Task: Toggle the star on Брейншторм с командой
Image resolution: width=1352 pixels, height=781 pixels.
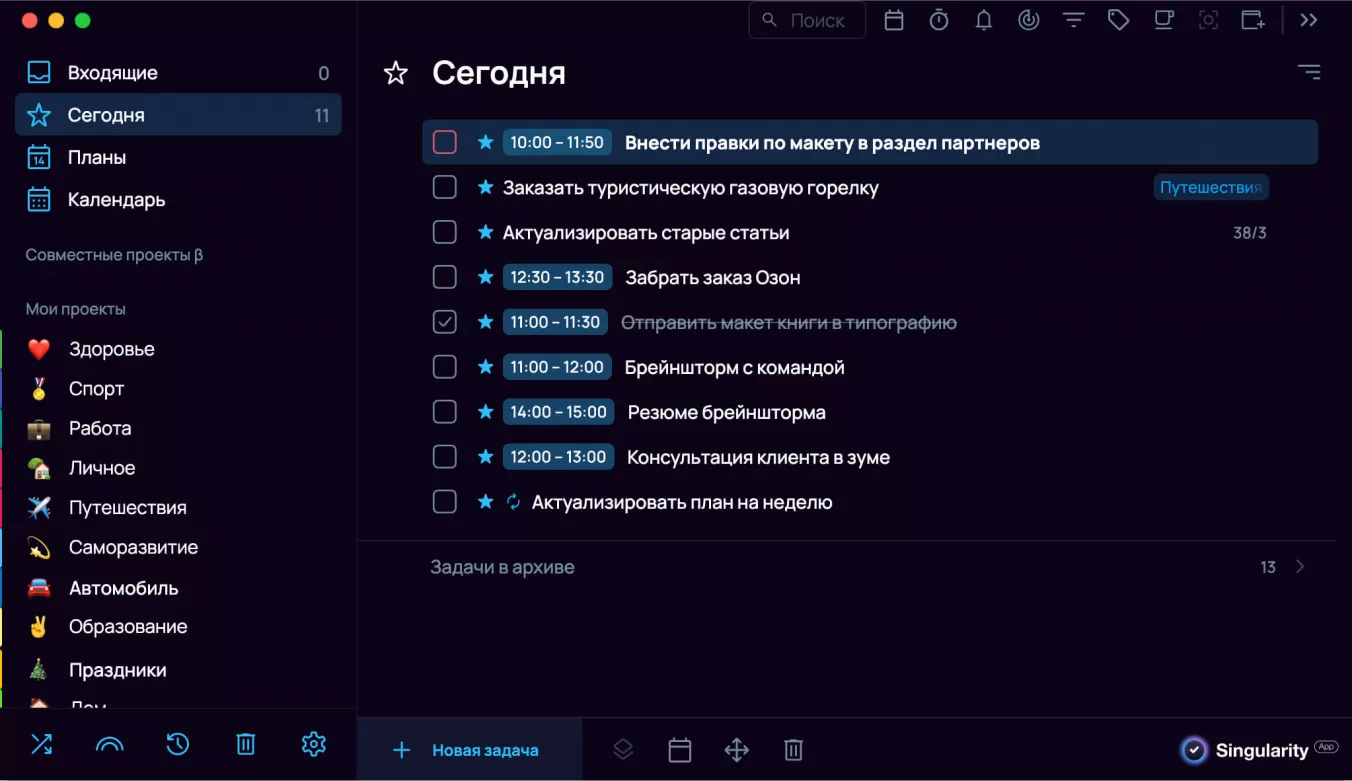Action: [486, 367]
